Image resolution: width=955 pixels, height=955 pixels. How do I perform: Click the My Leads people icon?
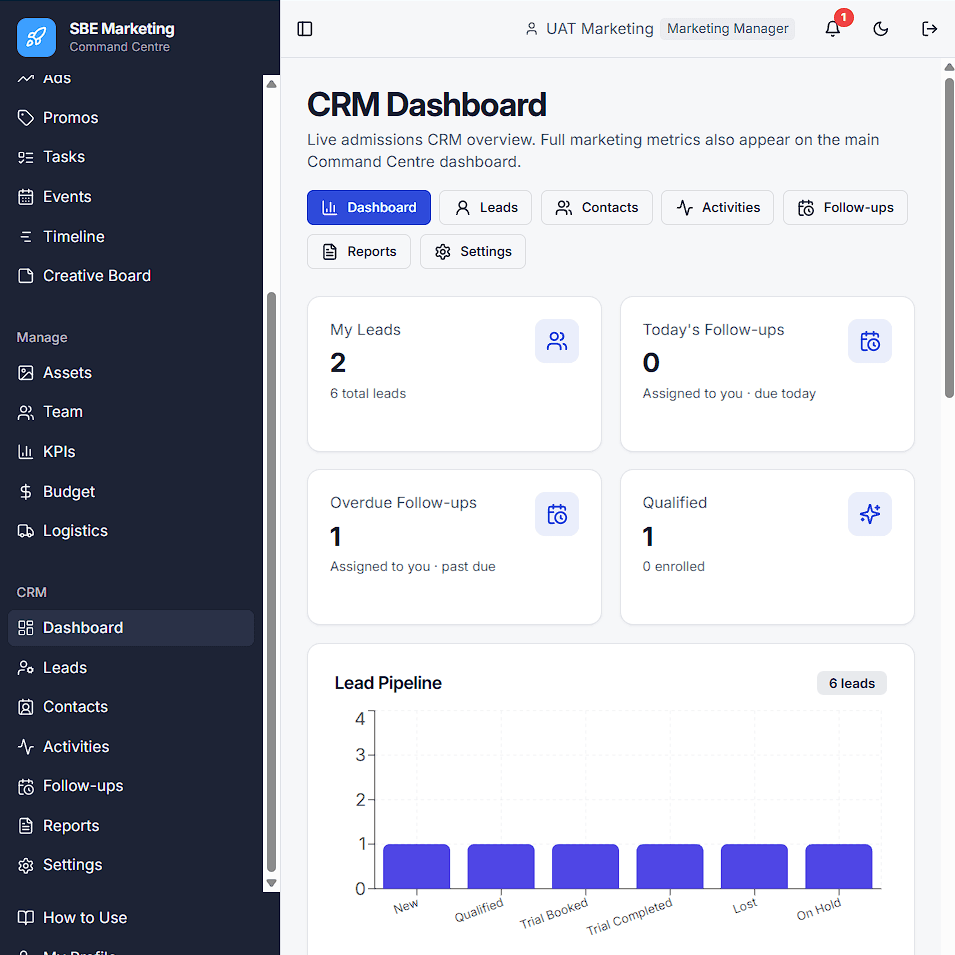[x=557, y=341]
